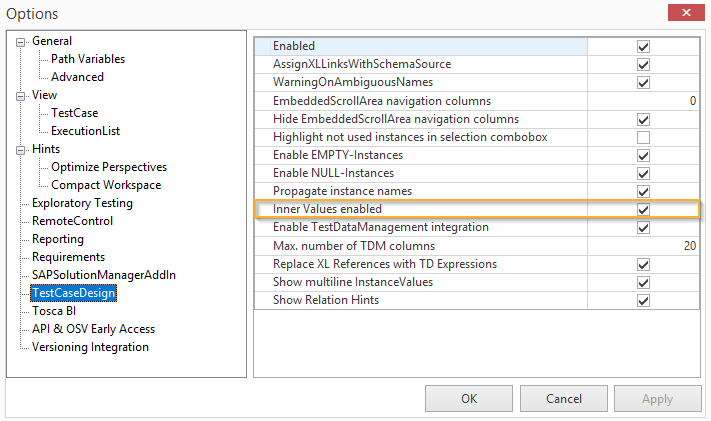Uncheck the Inner Values enabled checkbox

[x=643, y=210]
